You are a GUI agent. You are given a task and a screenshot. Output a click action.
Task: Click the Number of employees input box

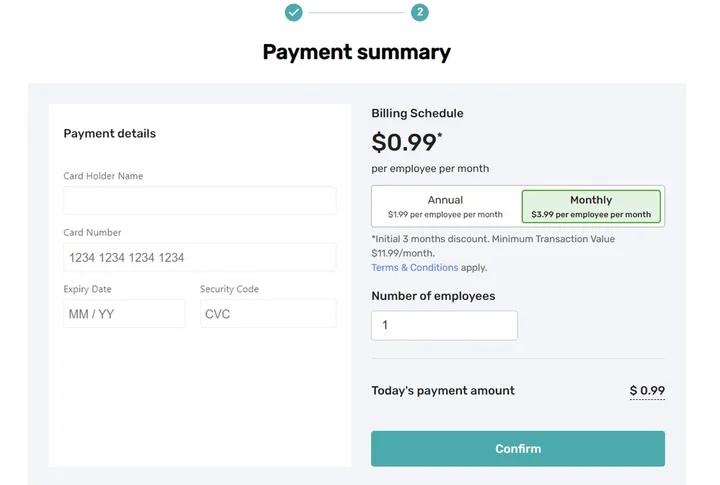(444, 325)
